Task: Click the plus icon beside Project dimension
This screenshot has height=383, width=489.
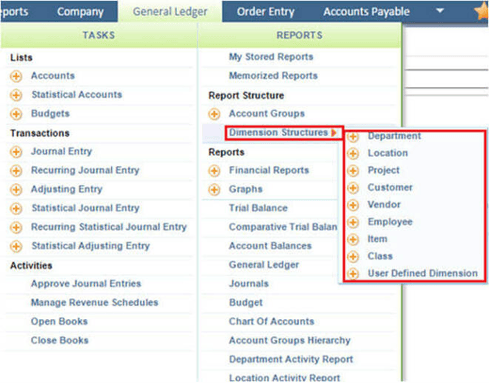Action: 353,171
